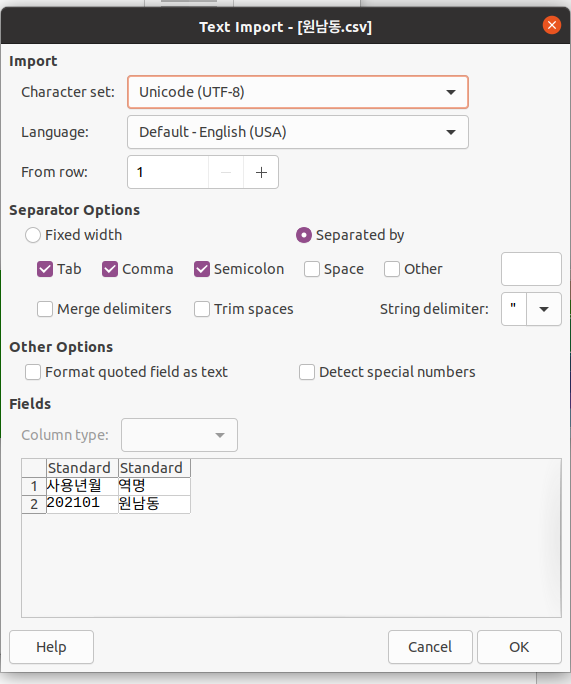The image size is (571, 684).
Task: Close the Text Import dialog
Action: tap(551, 25)
